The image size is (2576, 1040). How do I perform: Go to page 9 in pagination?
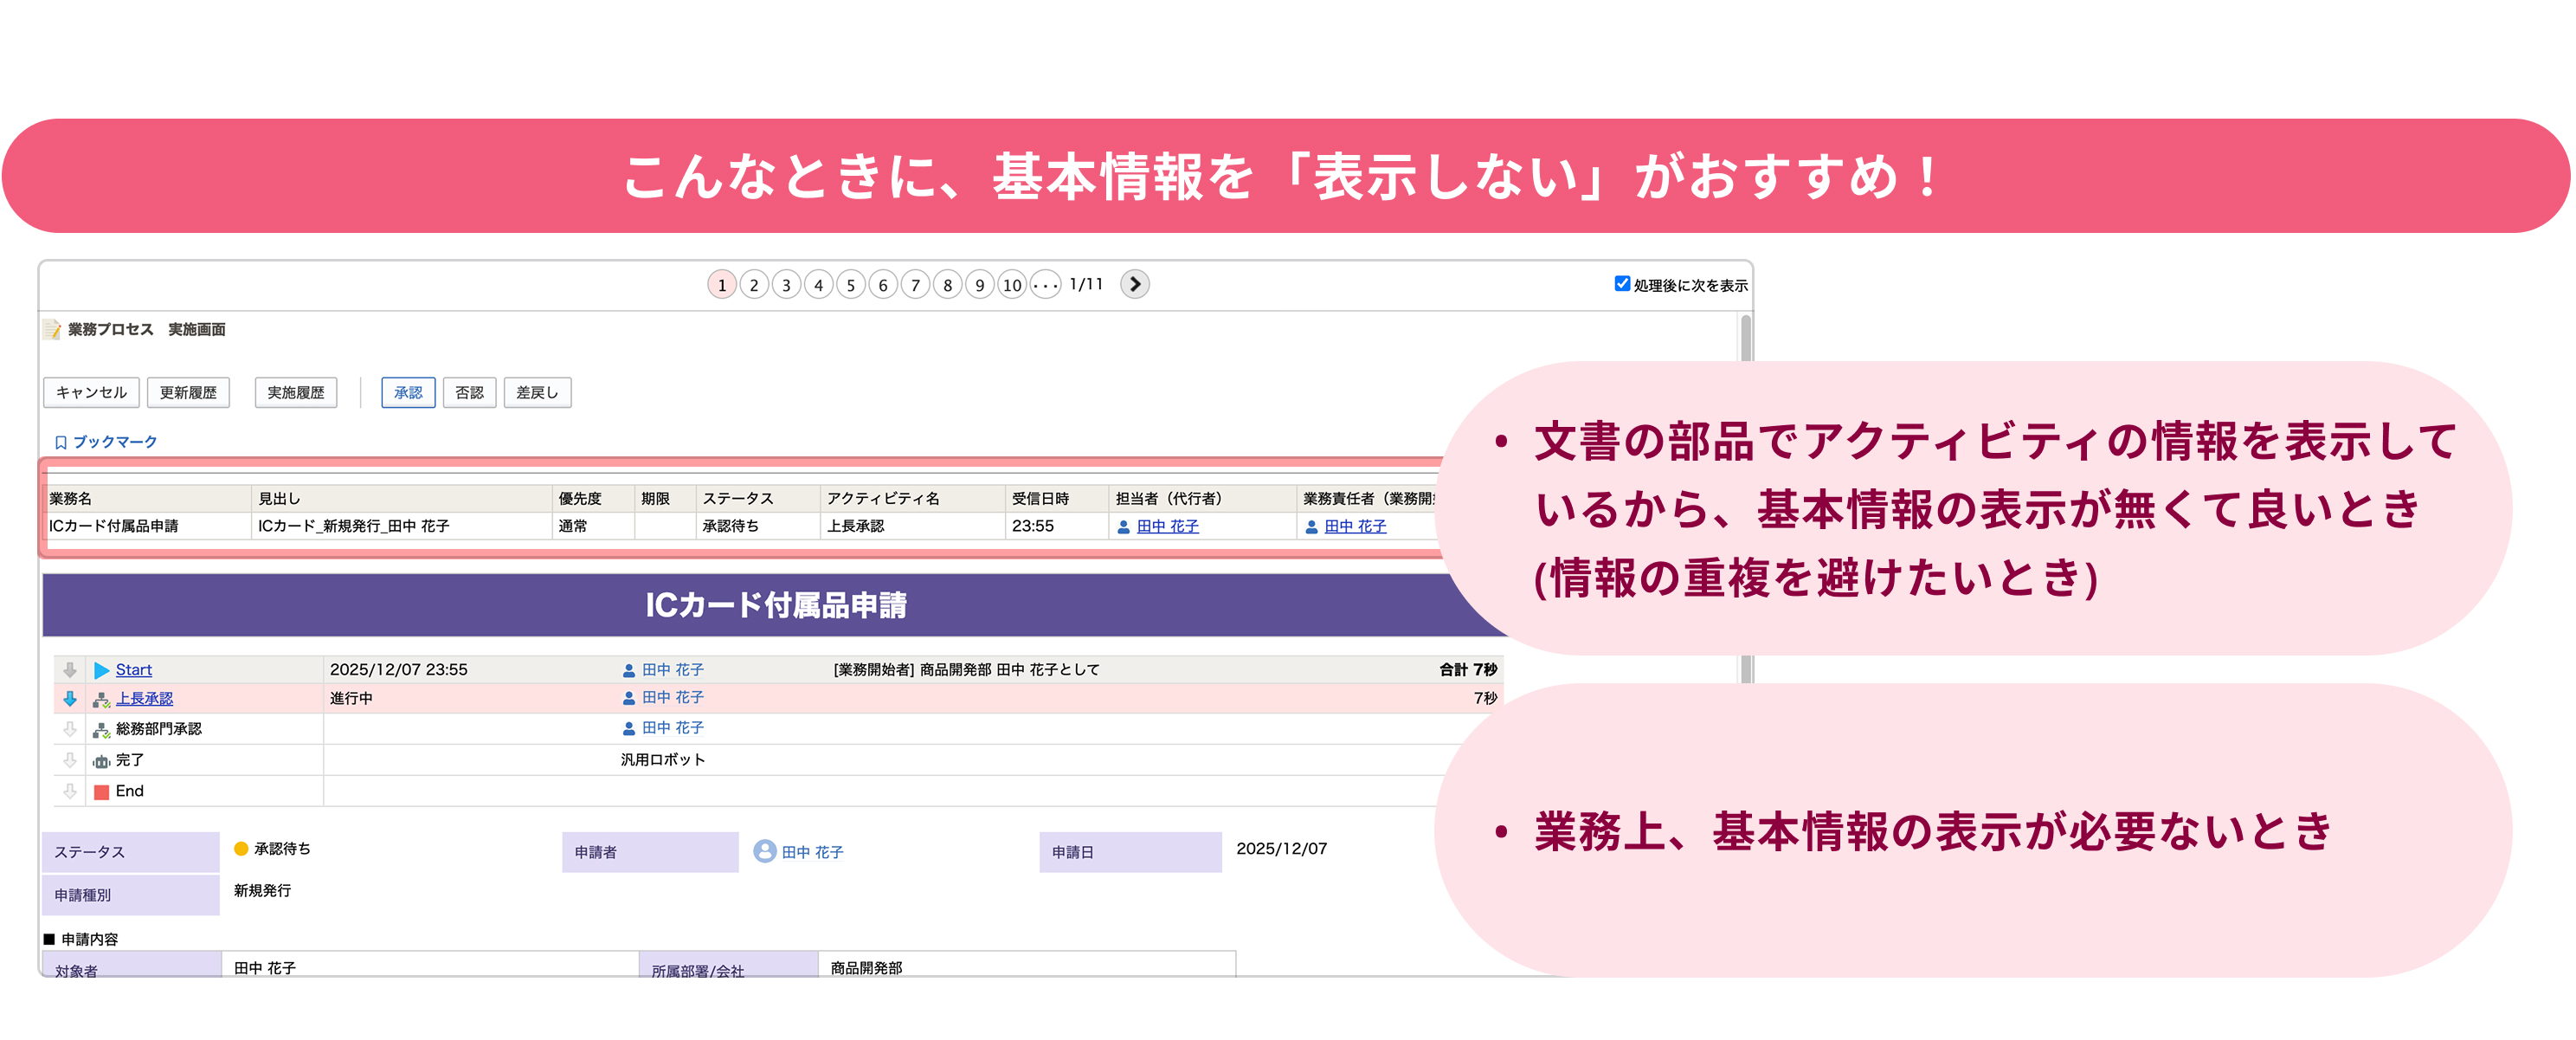pyautogui.click(x=979, y=285)
